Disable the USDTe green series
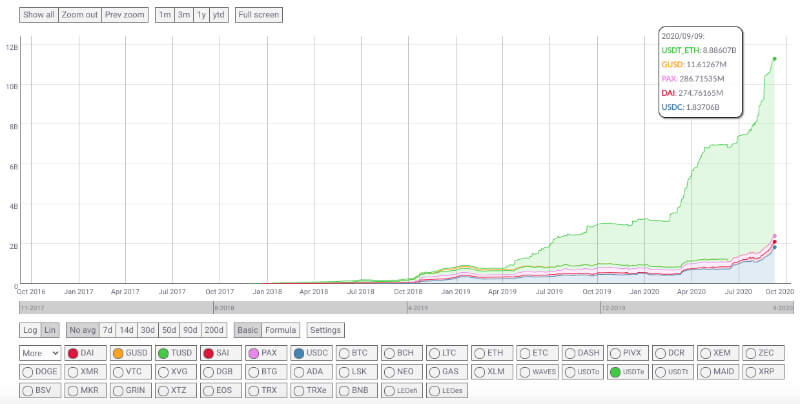 coord(614,372)
